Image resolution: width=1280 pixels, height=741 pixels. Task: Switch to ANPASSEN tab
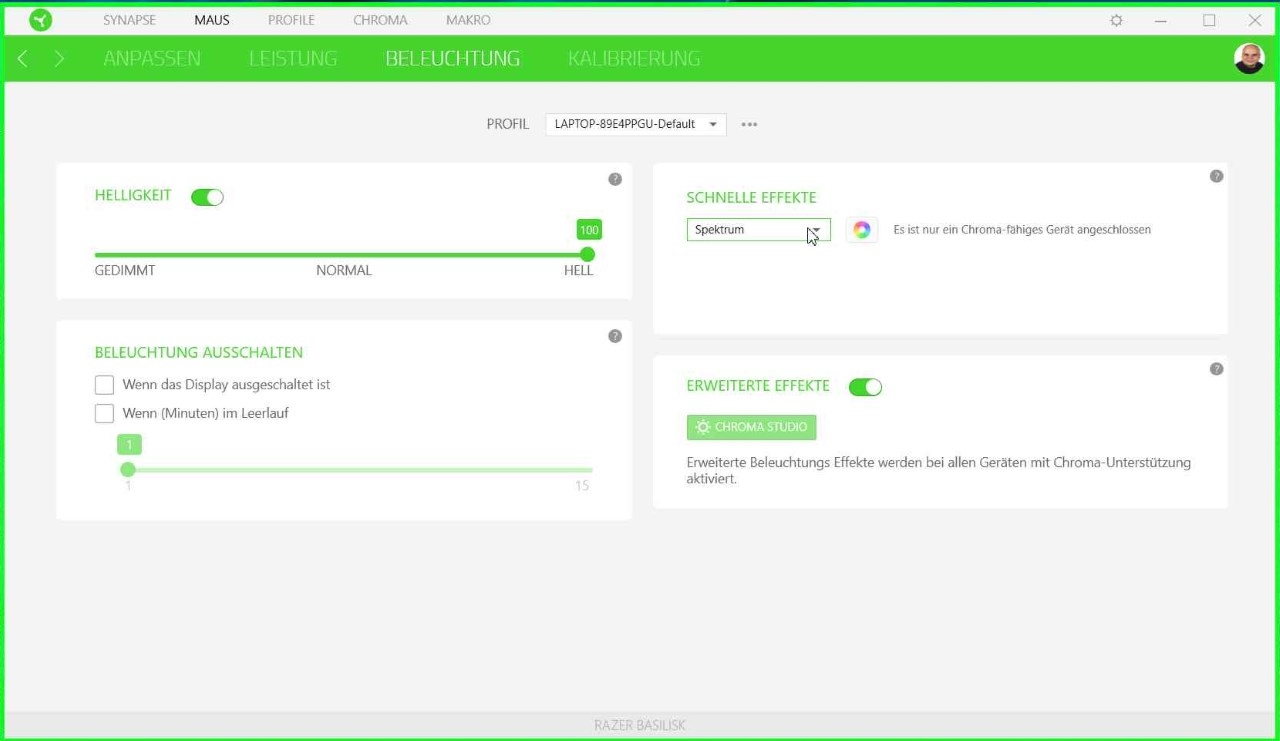(x=152, y=59)
